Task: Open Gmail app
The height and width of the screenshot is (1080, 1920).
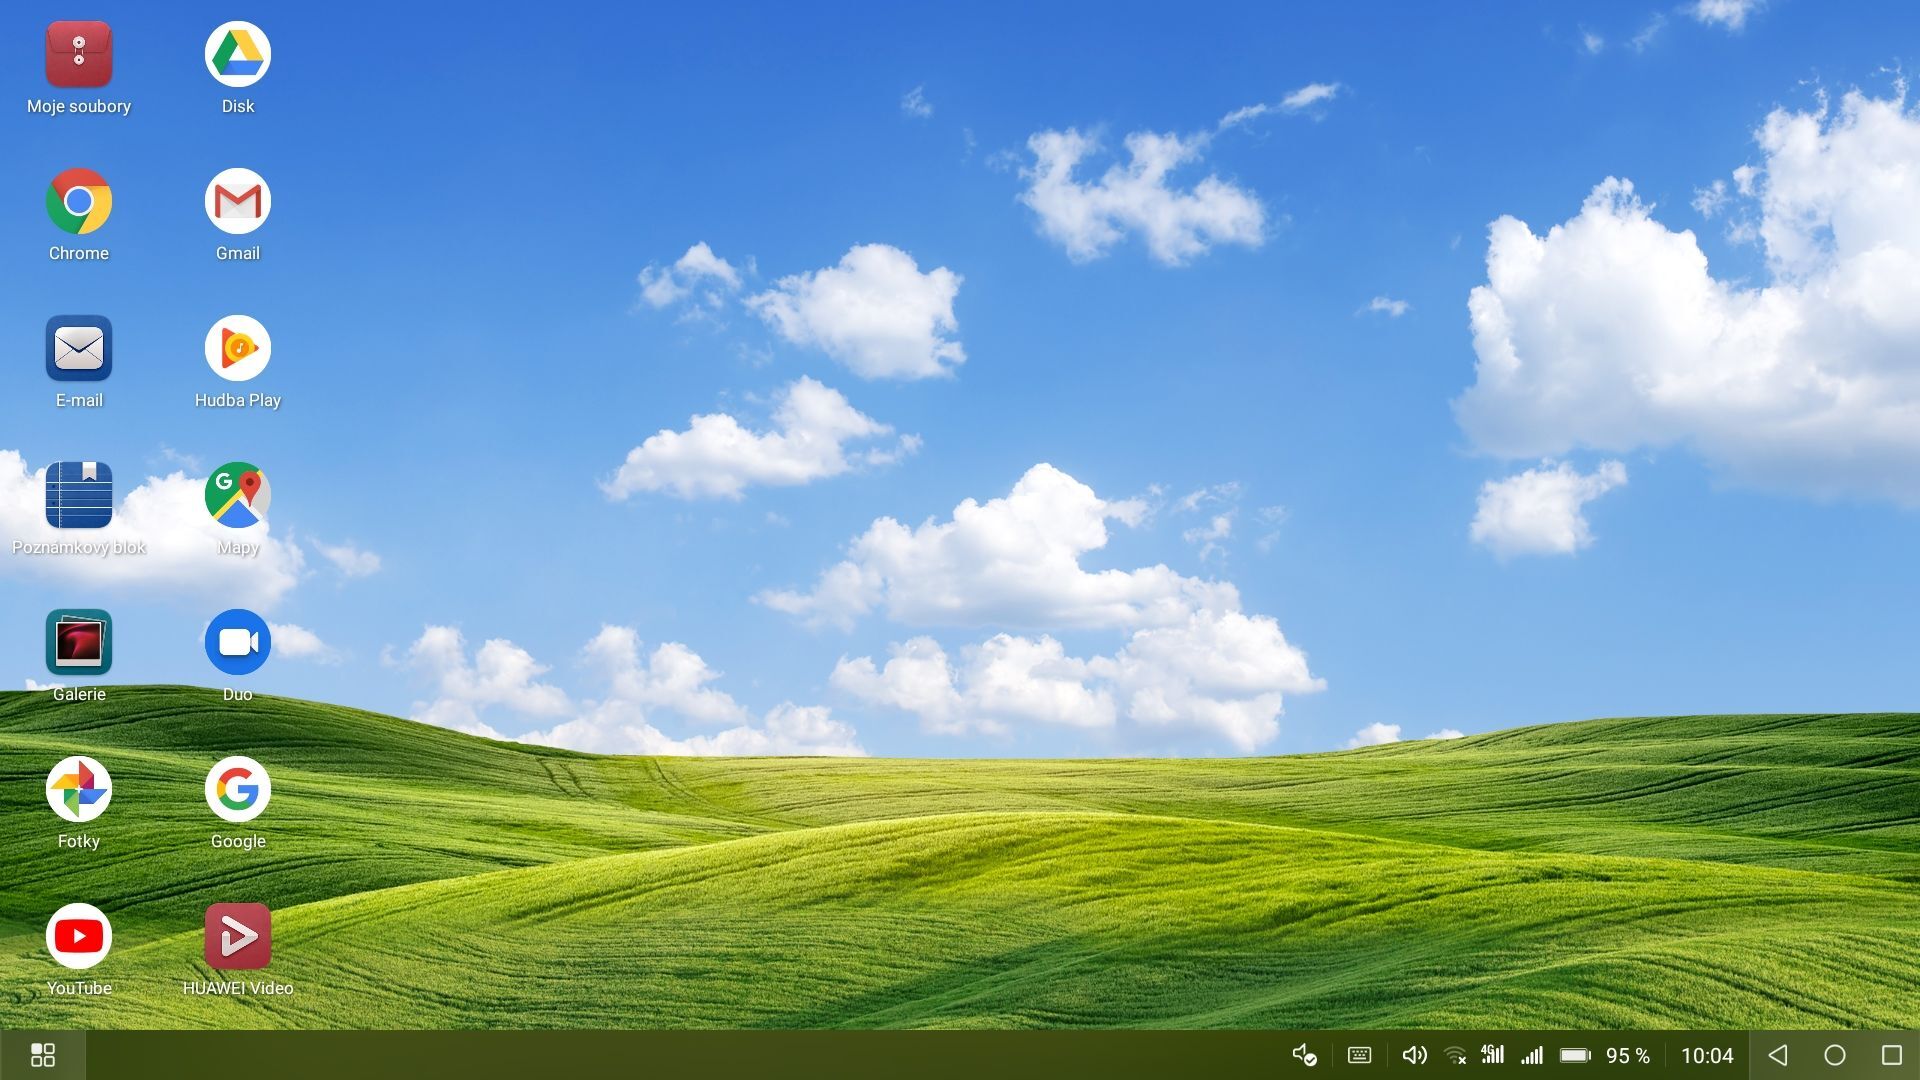Action: tap(238, 202)
